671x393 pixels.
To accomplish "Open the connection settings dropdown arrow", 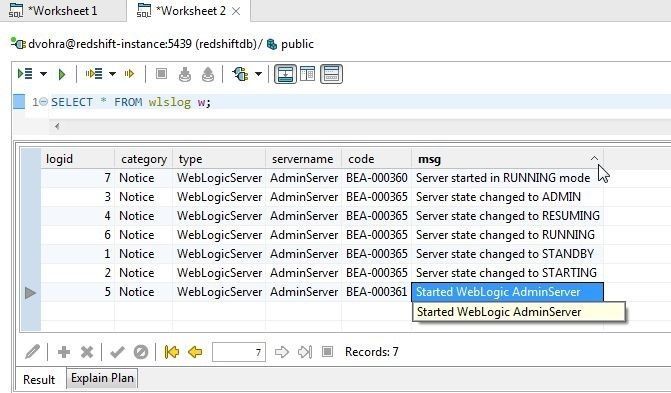I will pyautogui.click(x=258, y=74).
